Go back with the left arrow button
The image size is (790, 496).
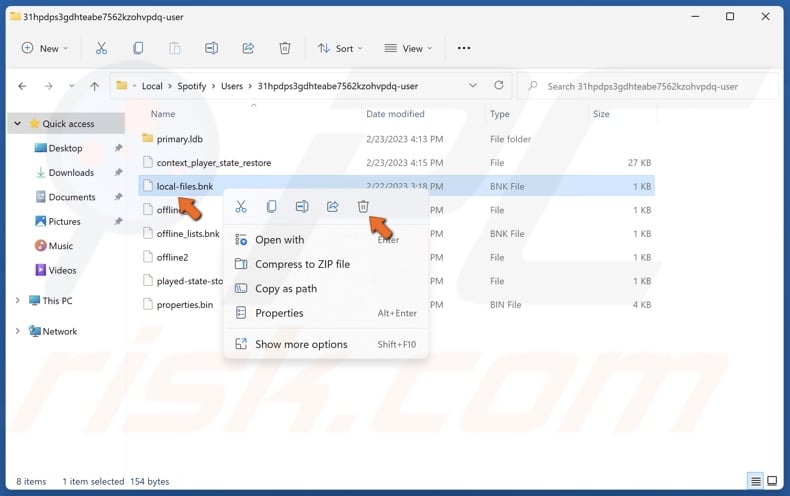coord(22,86)
